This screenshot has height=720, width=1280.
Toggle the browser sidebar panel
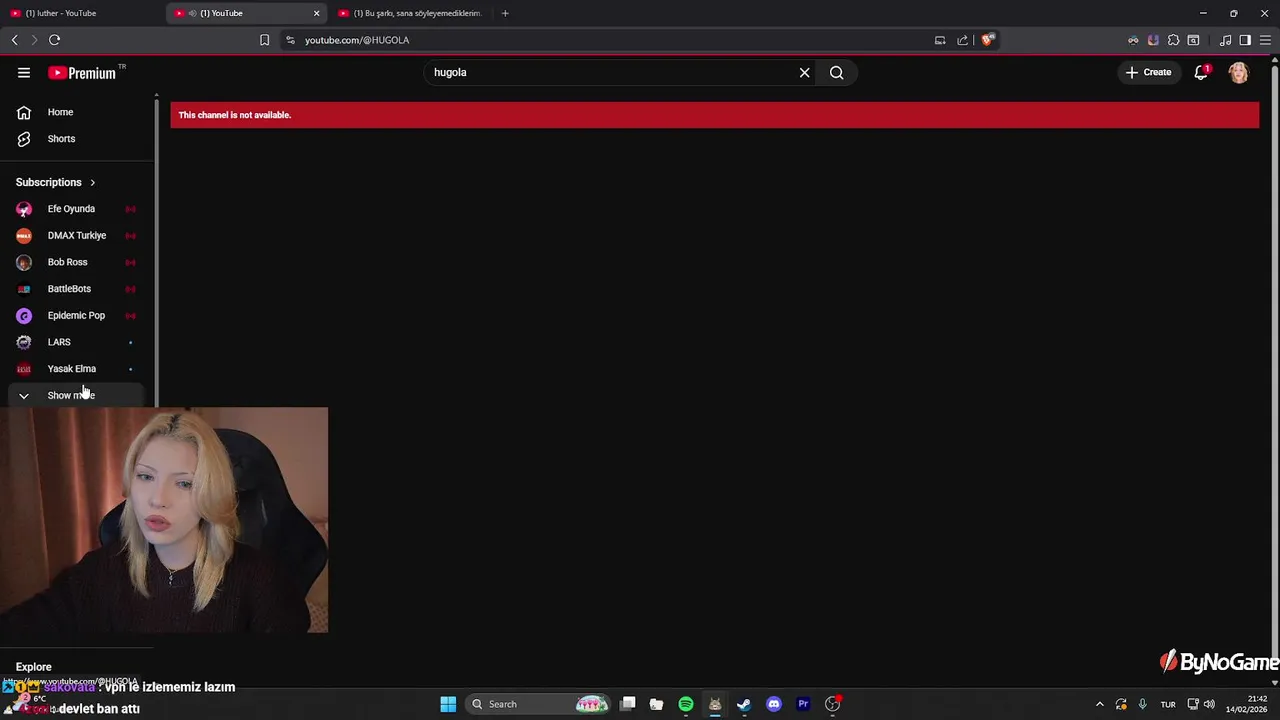tap(1245, 40)
